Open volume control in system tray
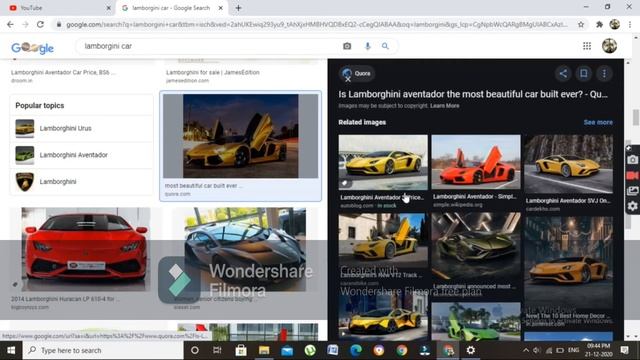This screenshot has height=360, width=640. pyautogui.click(x=537, y=350)
